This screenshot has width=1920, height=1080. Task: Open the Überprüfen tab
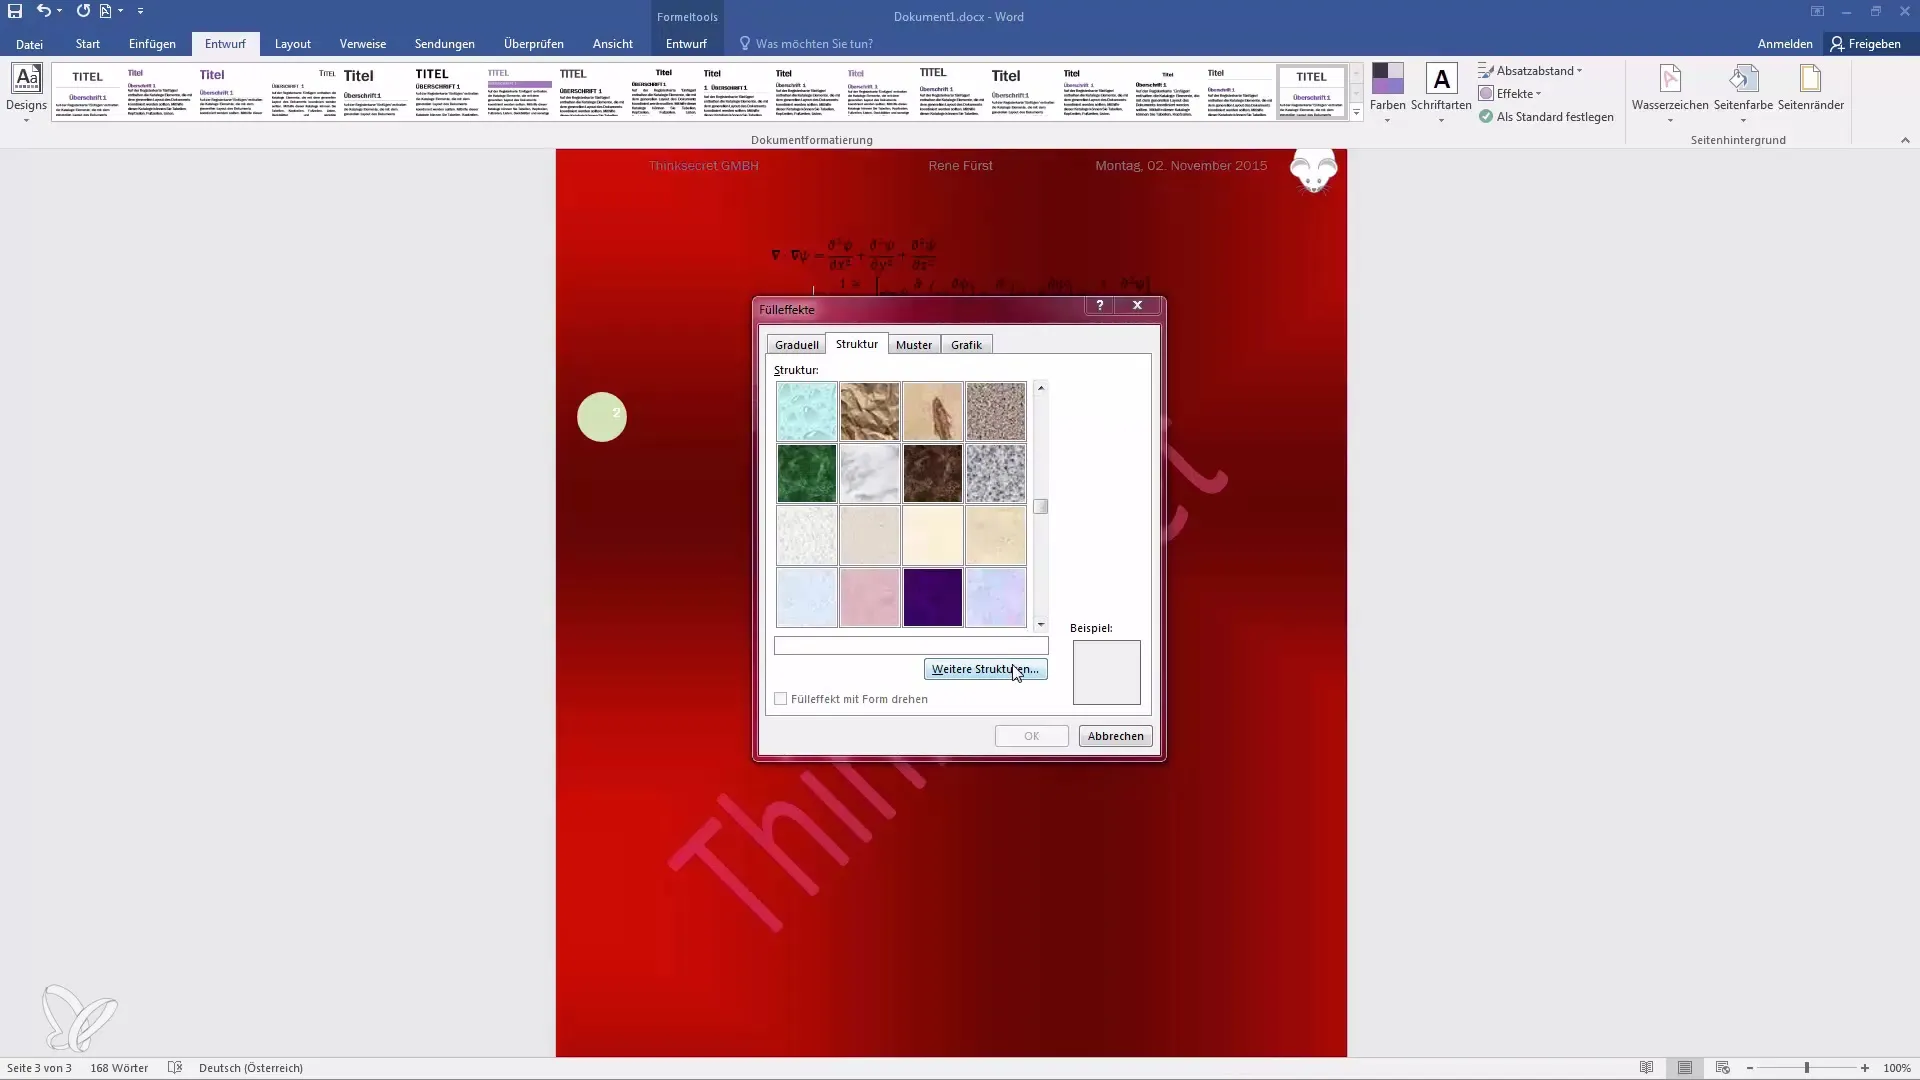(534, 44)
